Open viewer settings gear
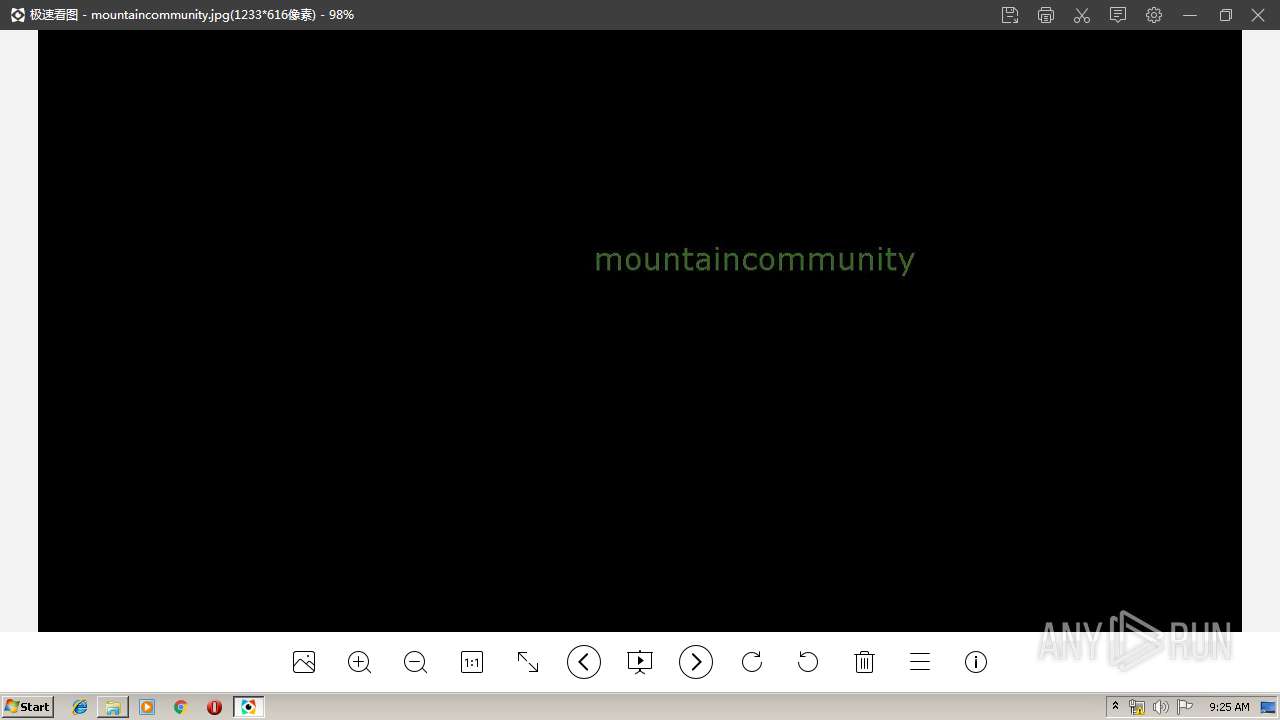The image size is (1280, 720). (x=1154, y=15)
